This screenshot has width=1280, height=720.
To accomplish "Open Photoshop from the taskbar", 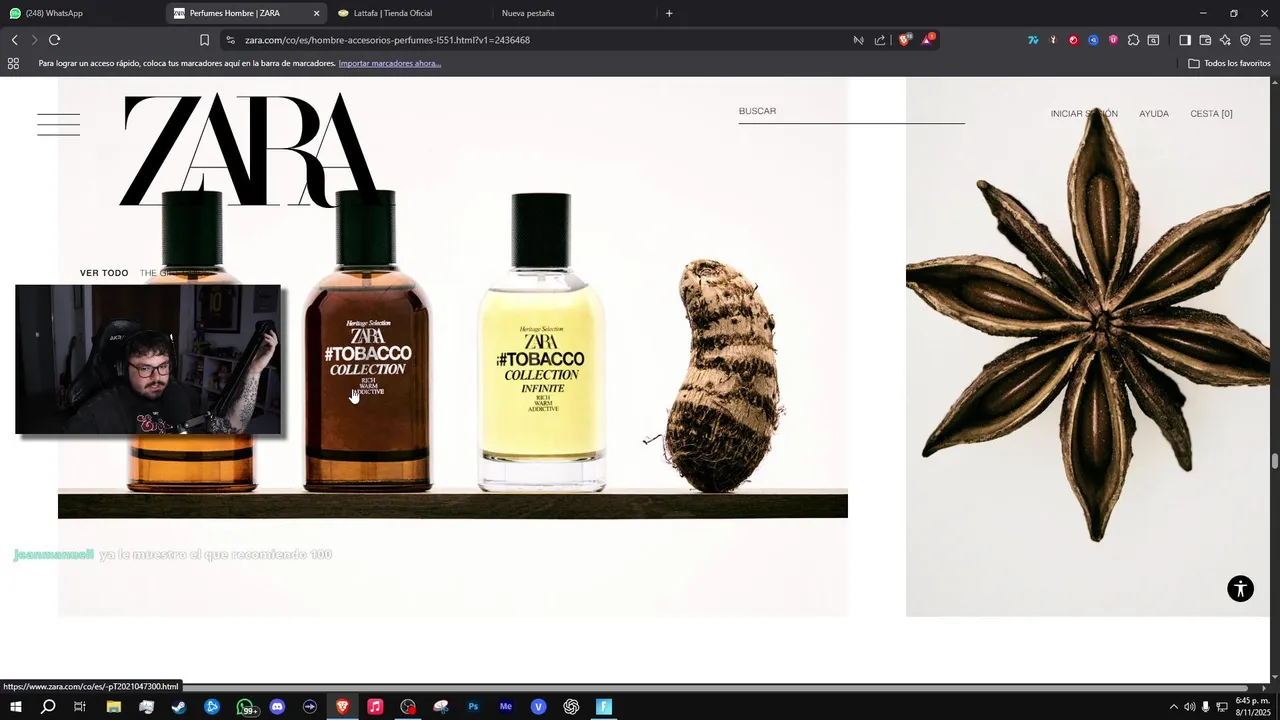I will (x=473, y=707).
